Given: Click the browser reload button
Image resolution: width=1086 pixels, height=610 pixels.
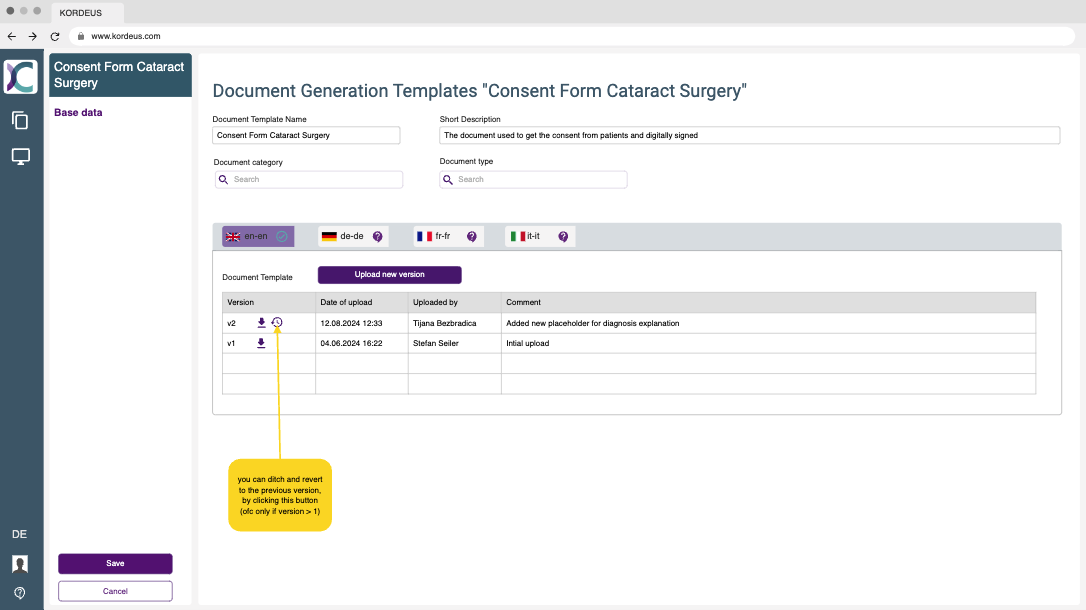Looking at the screenshot, I should 55,36.
